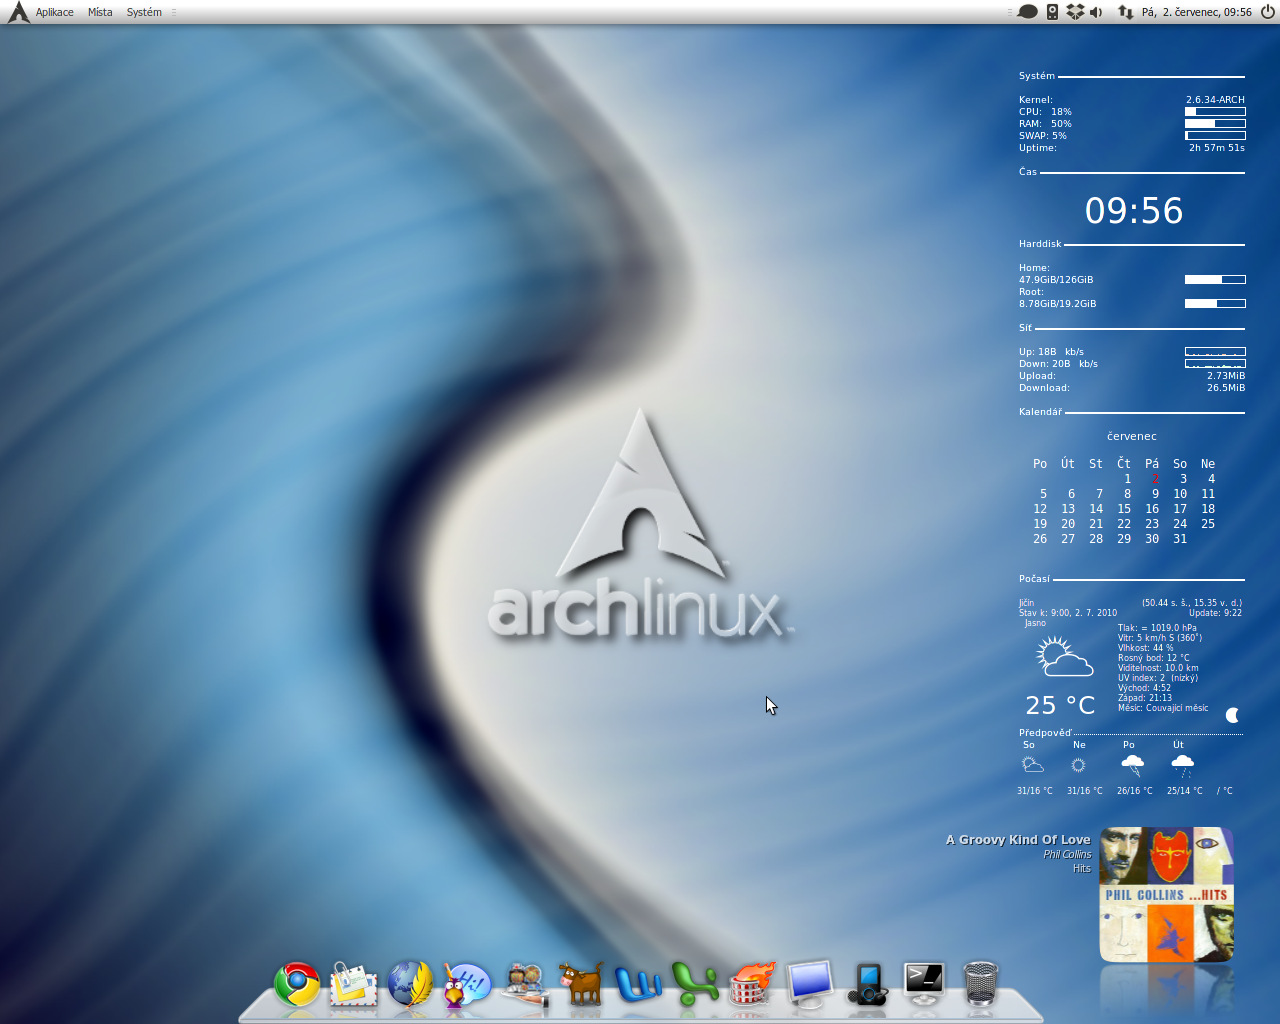This screenshot has height=1024, width=1280.
Task: Open the mail client dock icon
Action: pos(353,984)
